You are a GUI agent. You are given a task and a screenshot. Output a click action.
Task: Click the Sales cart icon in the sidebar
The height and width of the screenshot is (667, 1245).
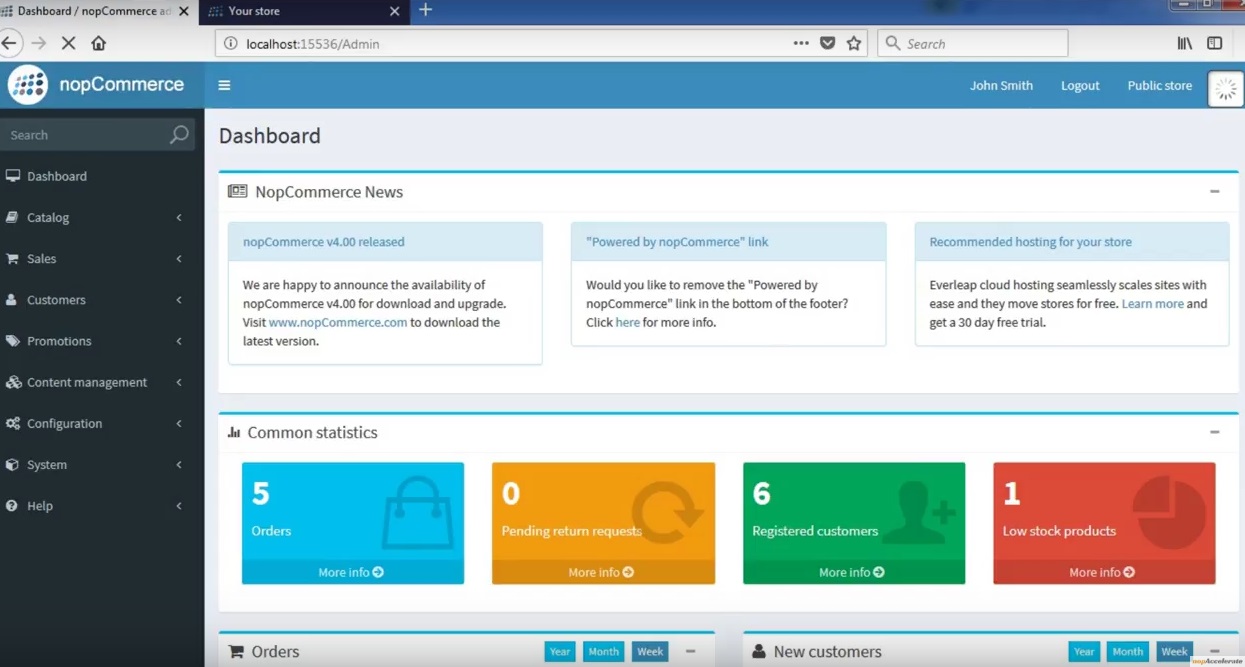tap(12, 258)
